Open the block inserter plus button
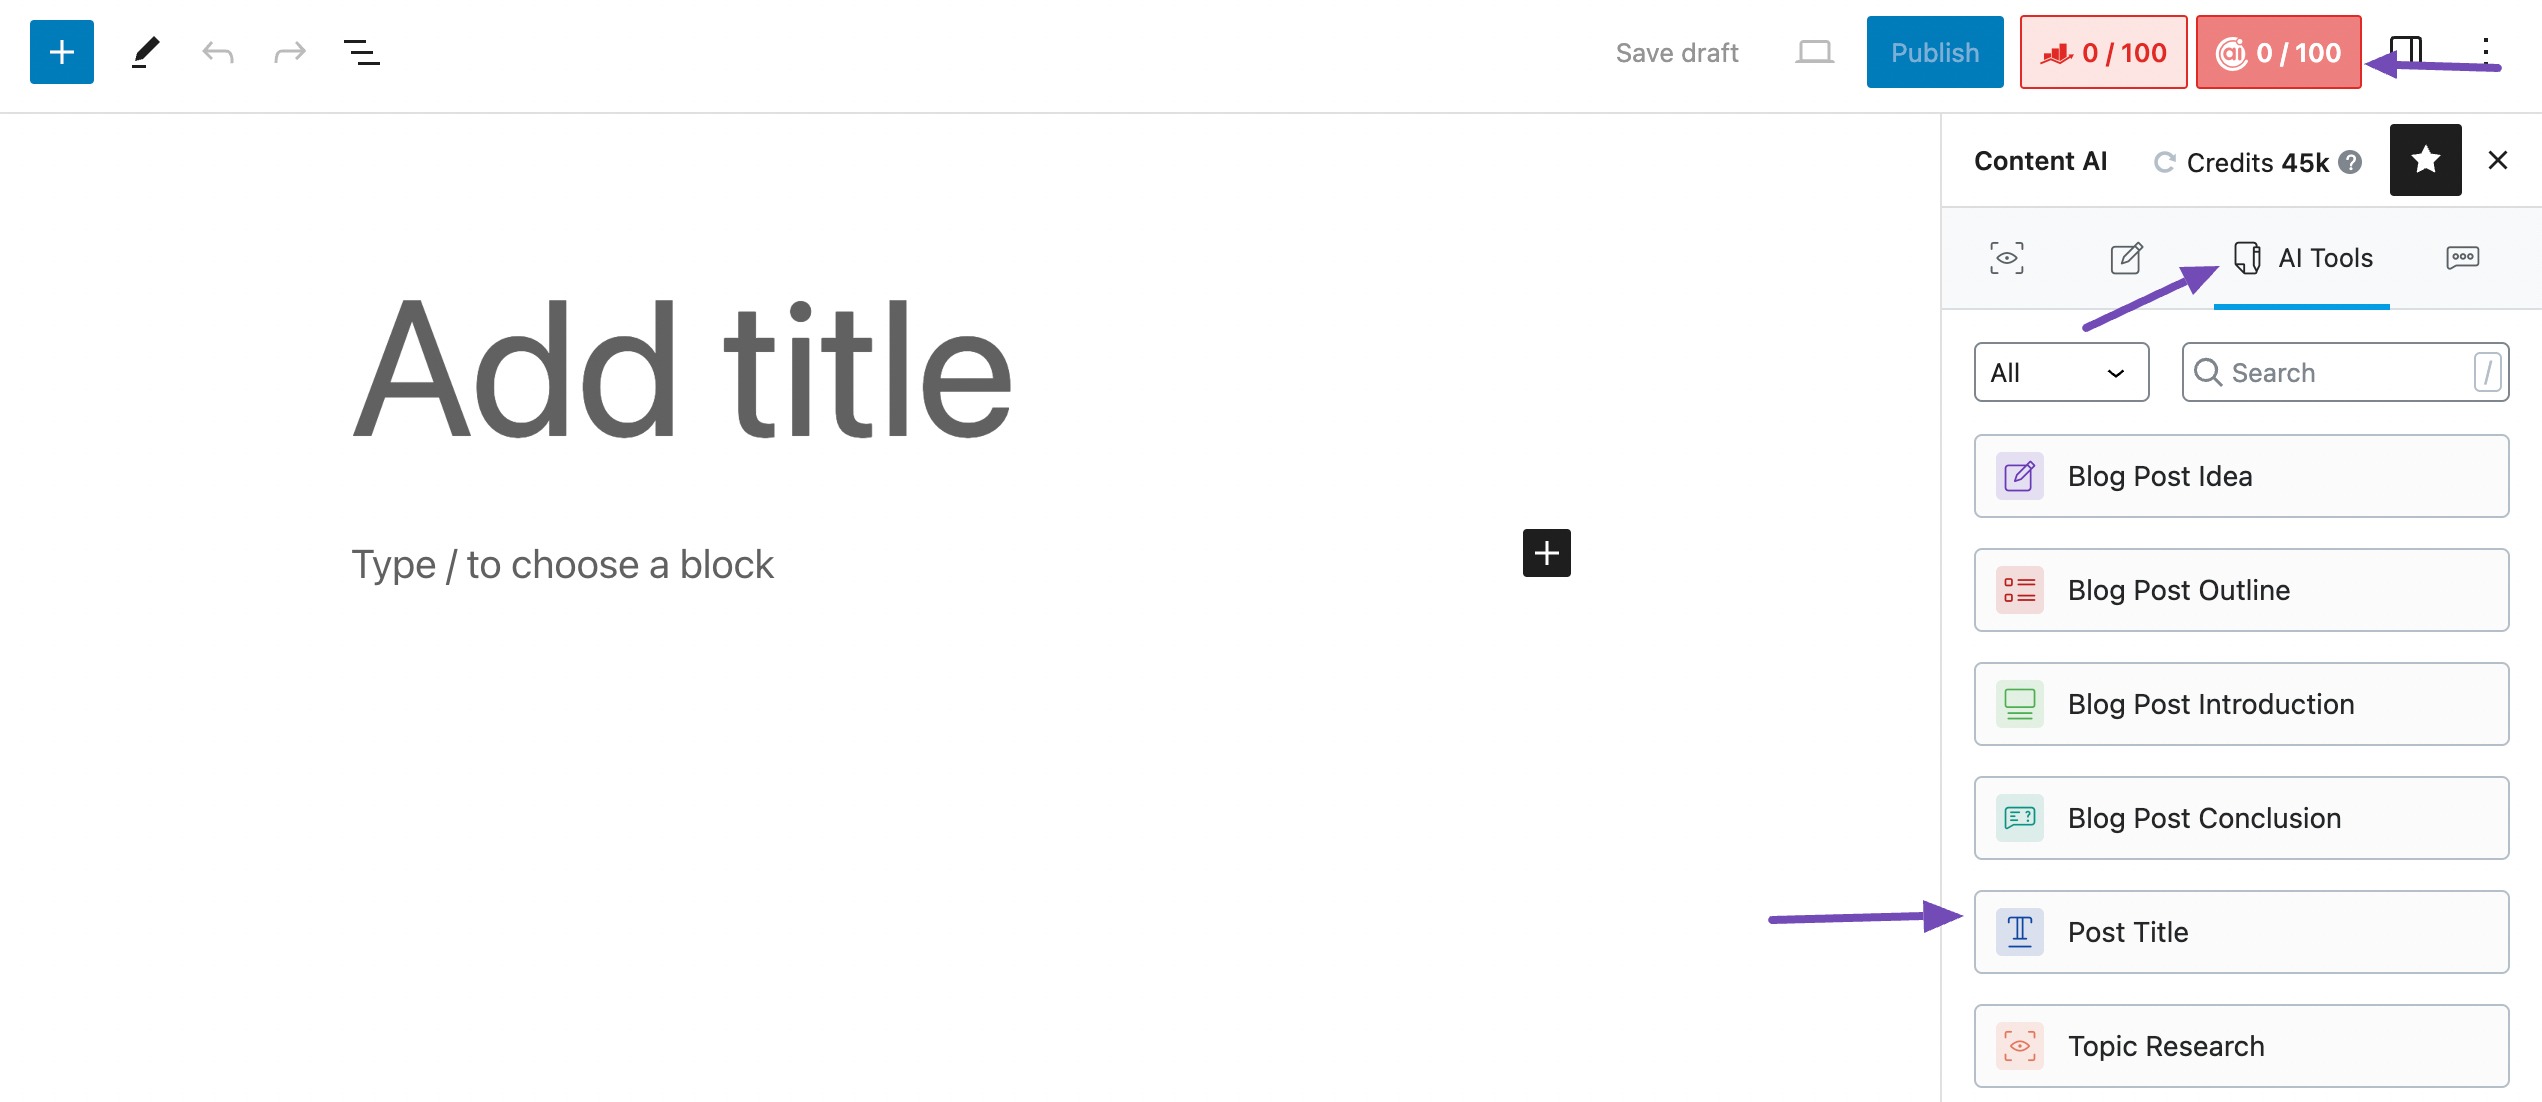 (x=62, y=52)
